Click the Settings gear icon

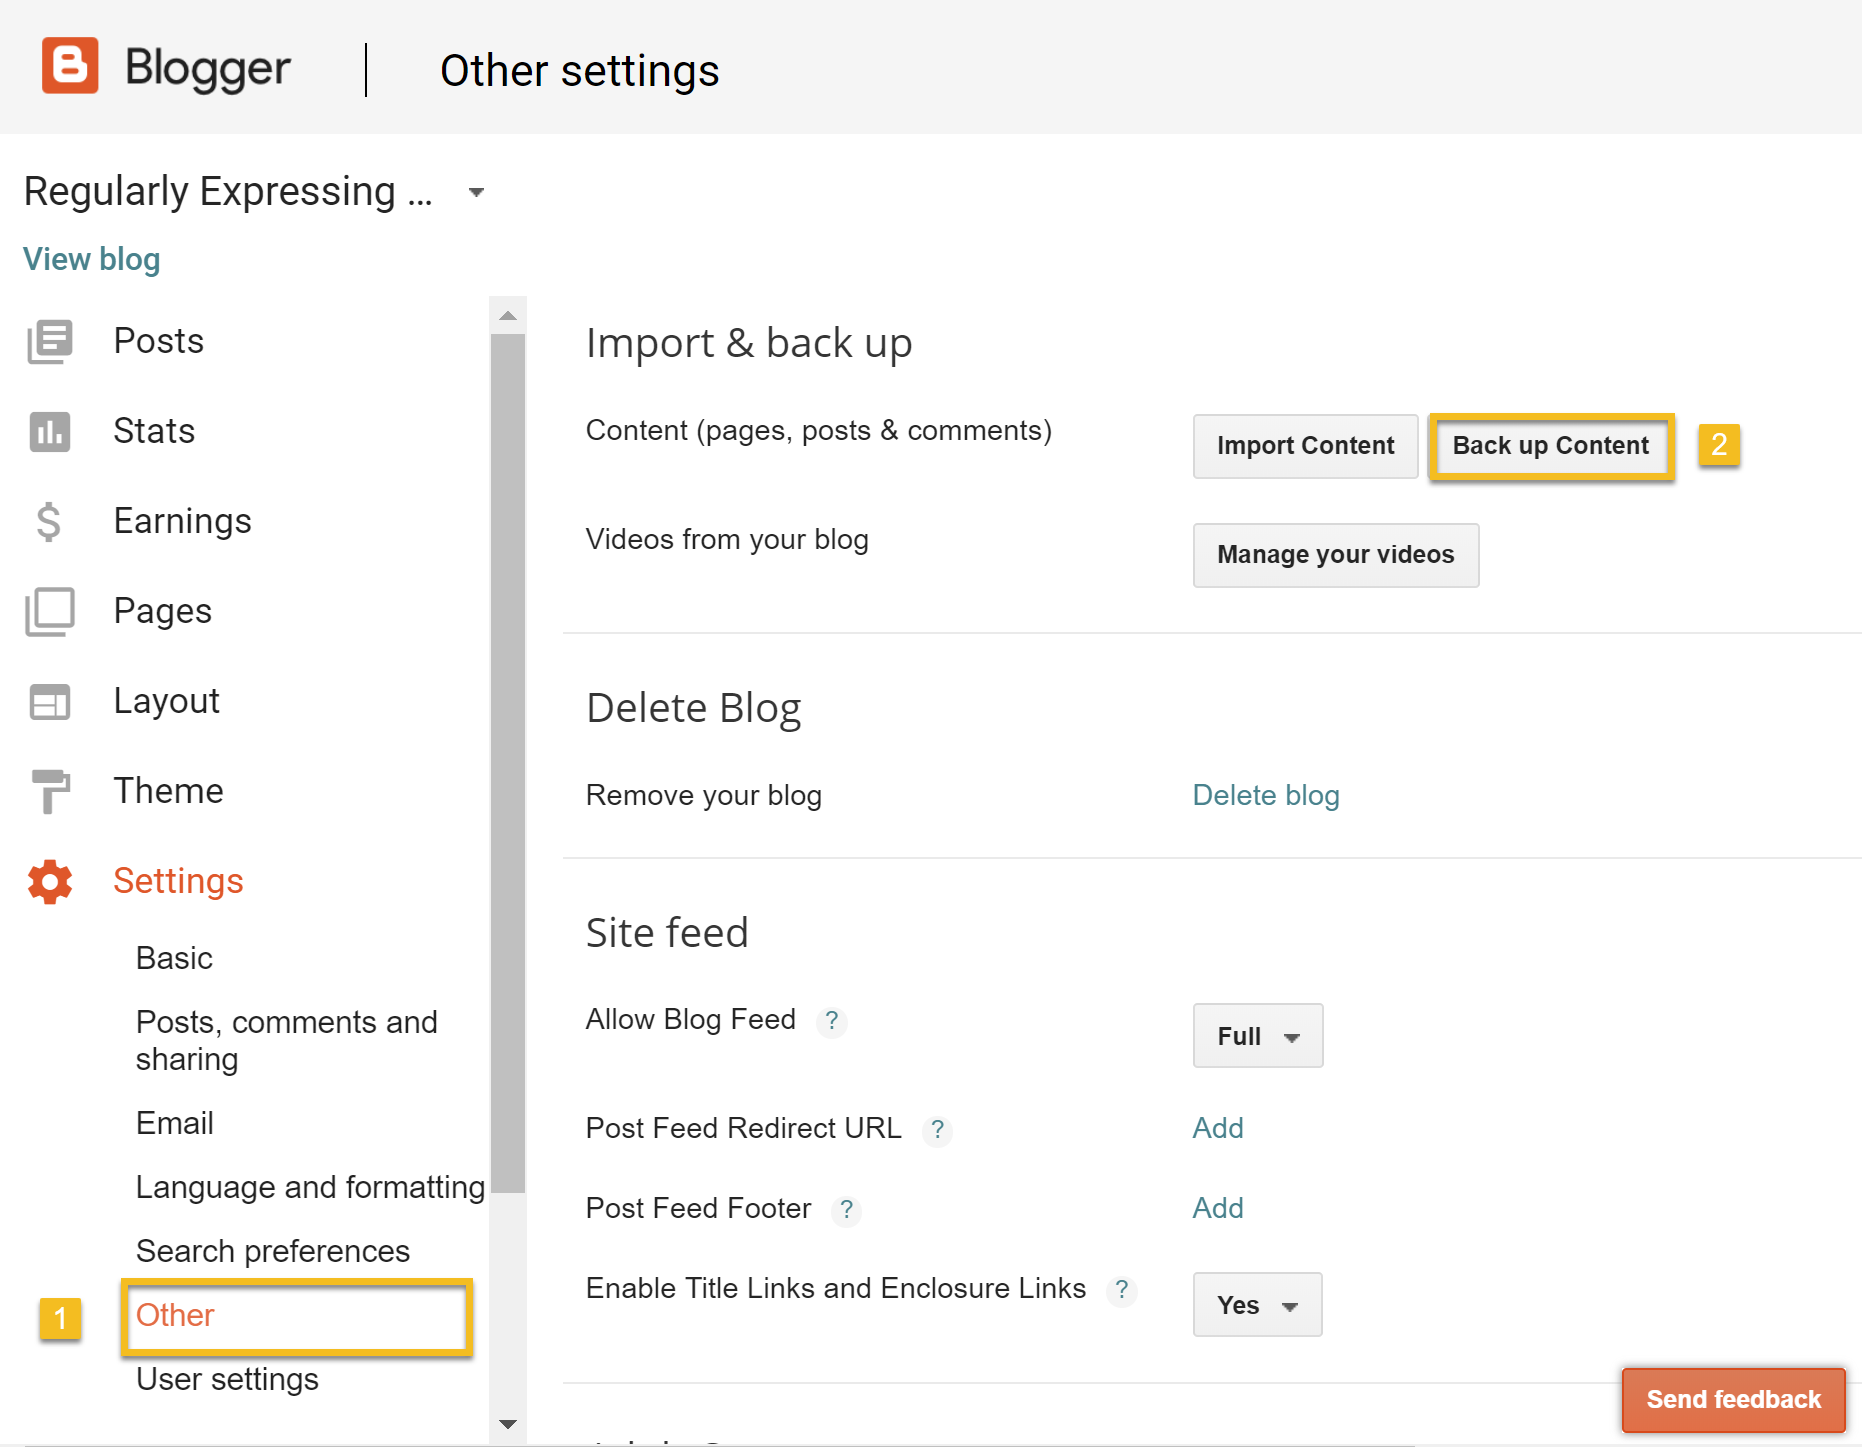click(50, 881)
